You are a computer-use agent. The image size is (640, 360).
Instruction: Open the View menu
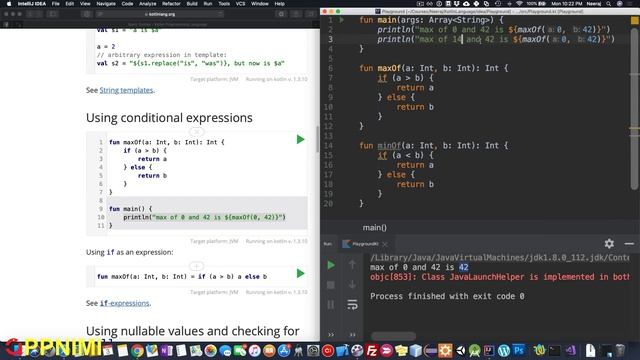point(85,4)
